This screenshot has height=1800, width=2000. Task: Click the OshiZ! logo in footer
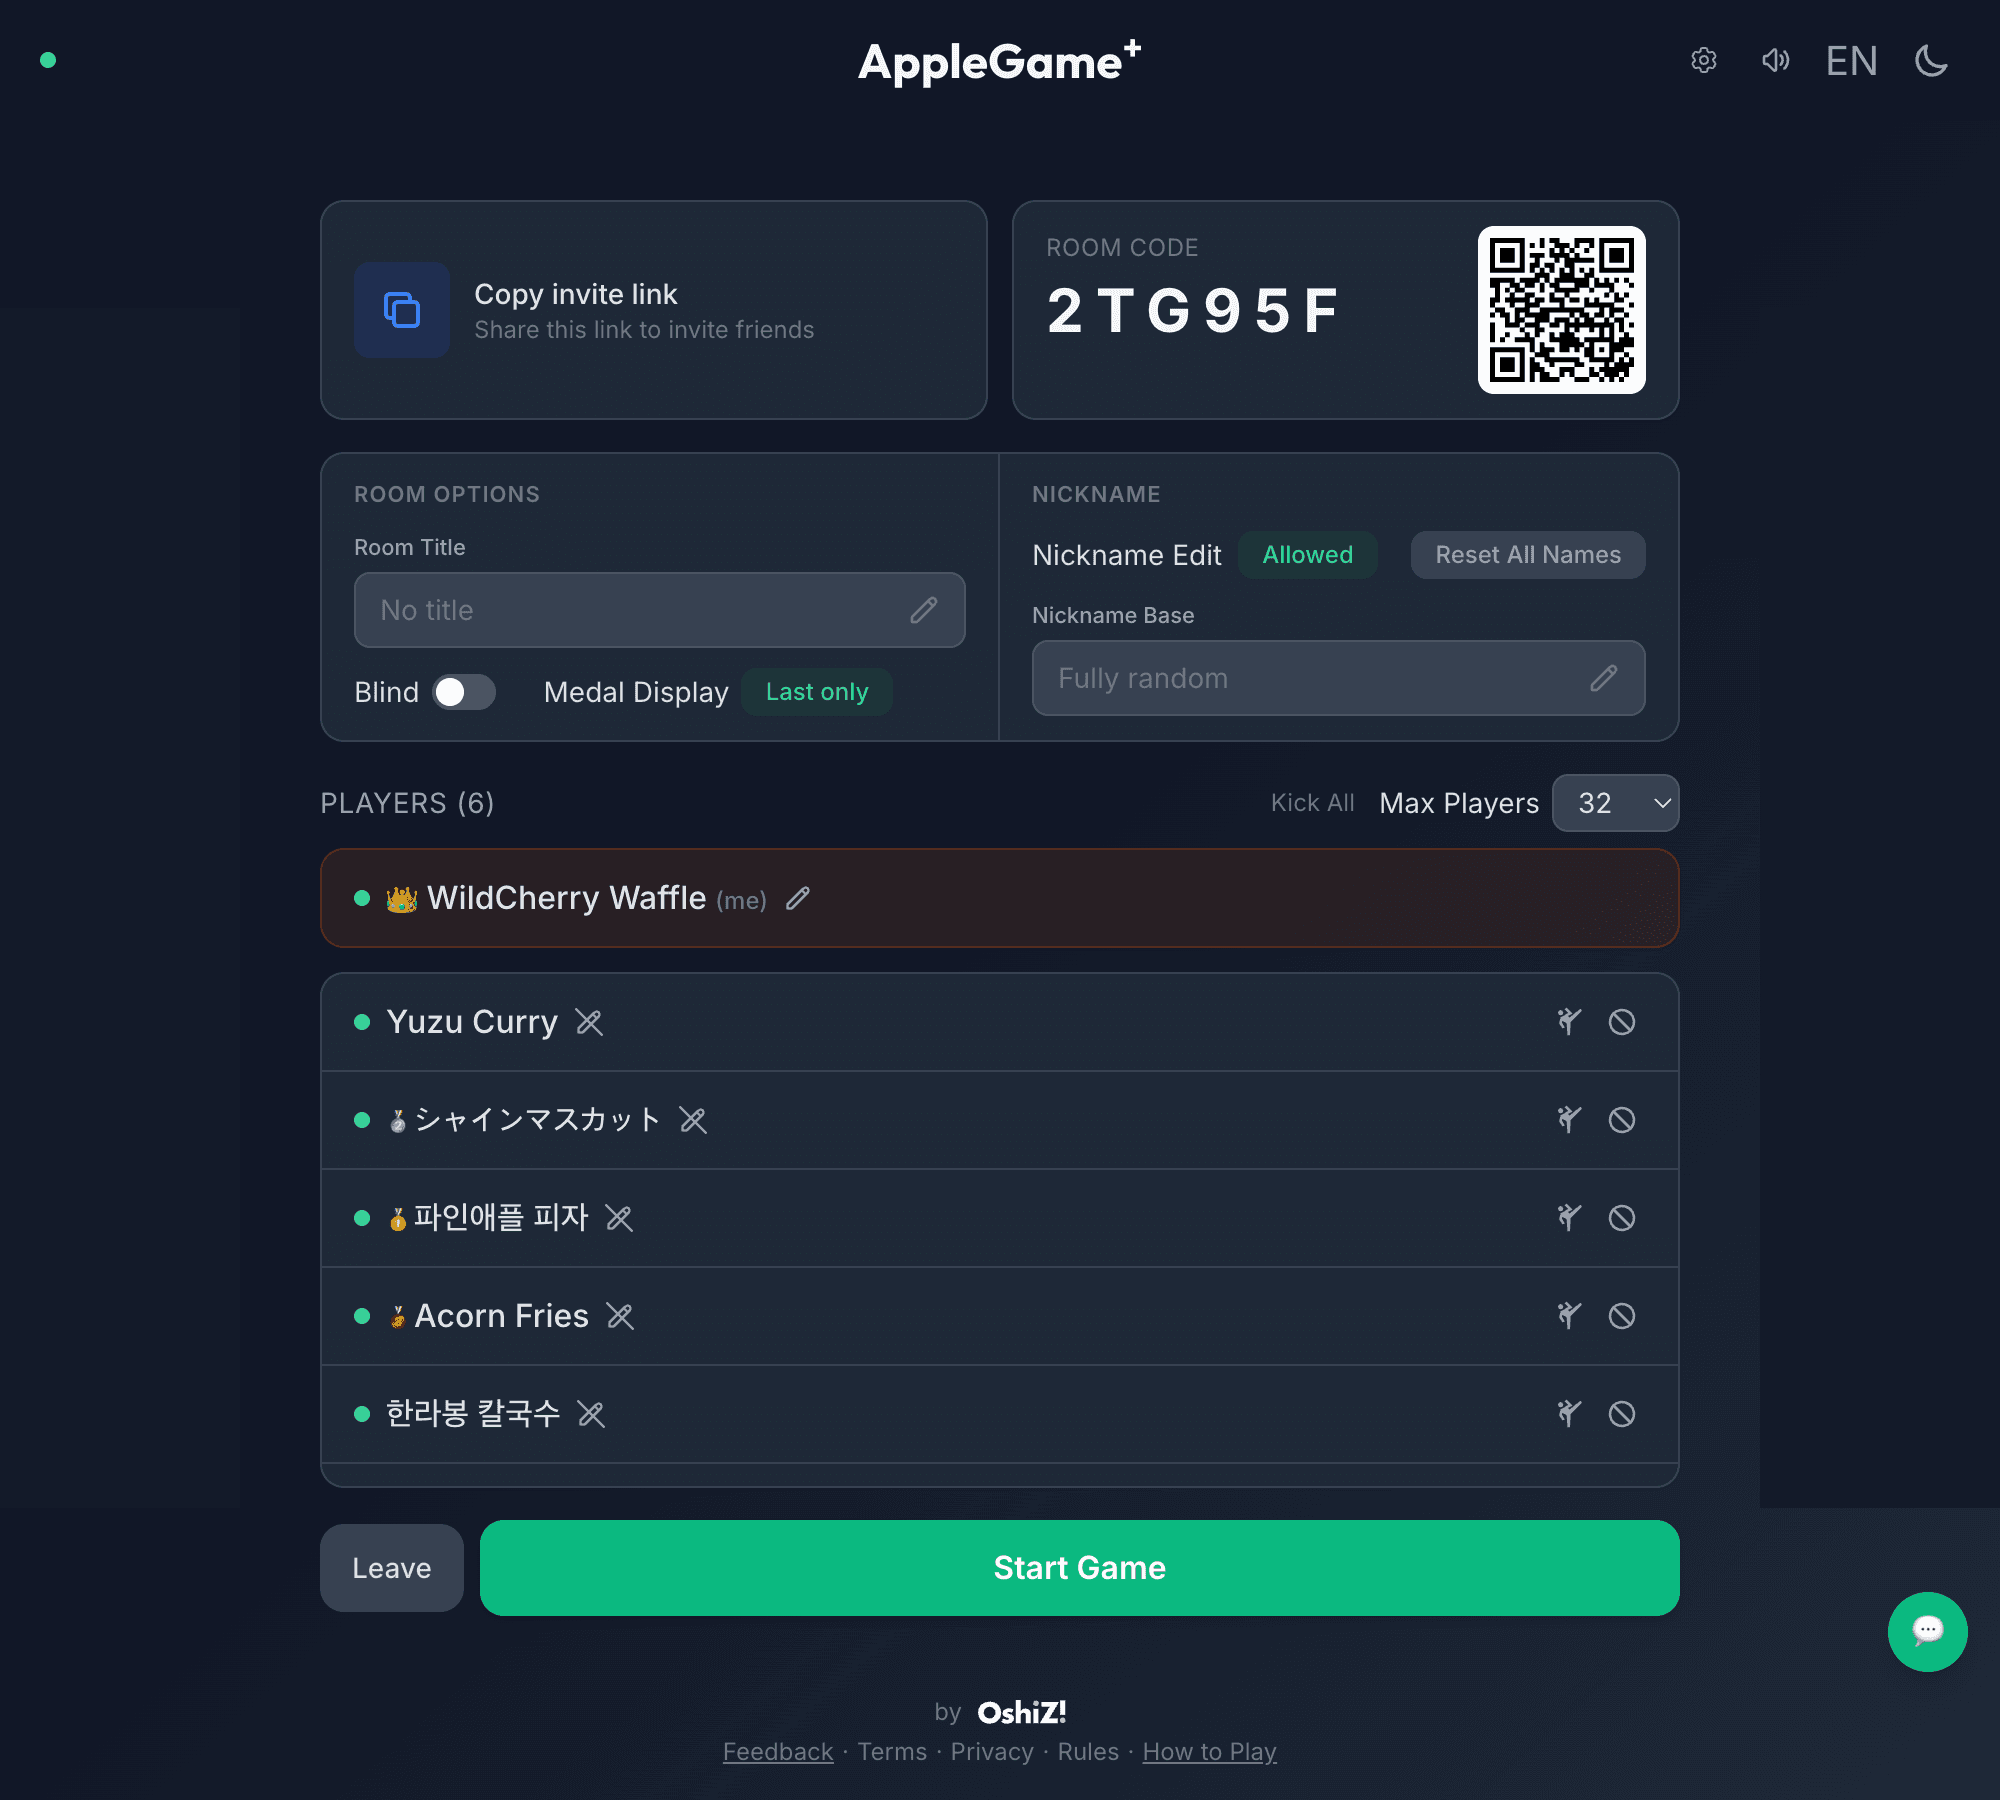tap(1021, 1713)
